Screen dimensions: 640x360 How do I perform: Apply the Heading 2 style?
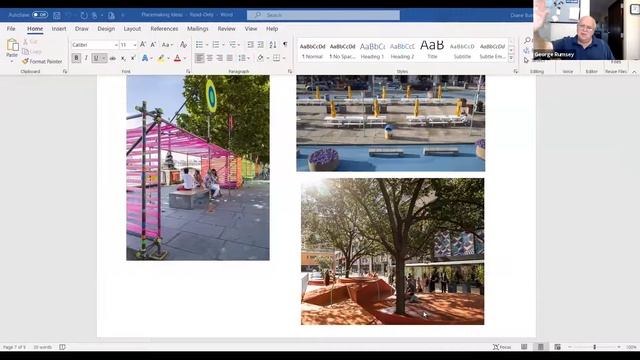tap(402, 51)
